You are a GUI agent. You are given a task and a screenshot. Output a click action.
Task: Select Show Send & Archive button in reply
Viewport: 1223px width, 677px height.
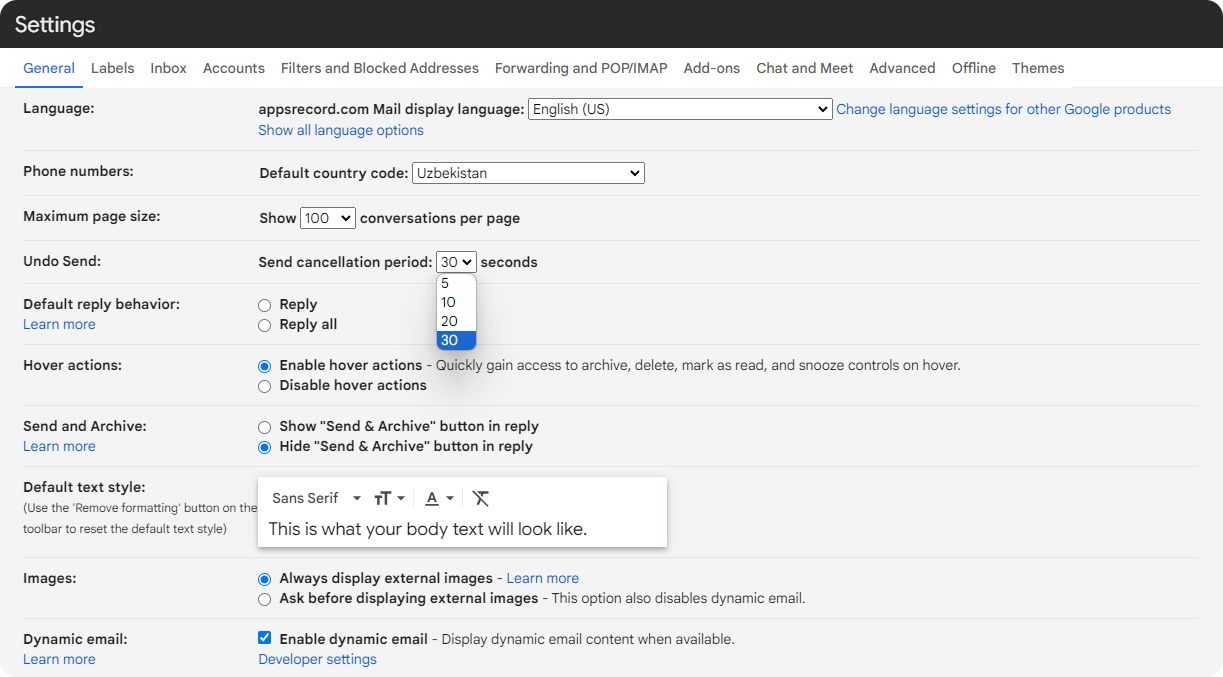264,426
